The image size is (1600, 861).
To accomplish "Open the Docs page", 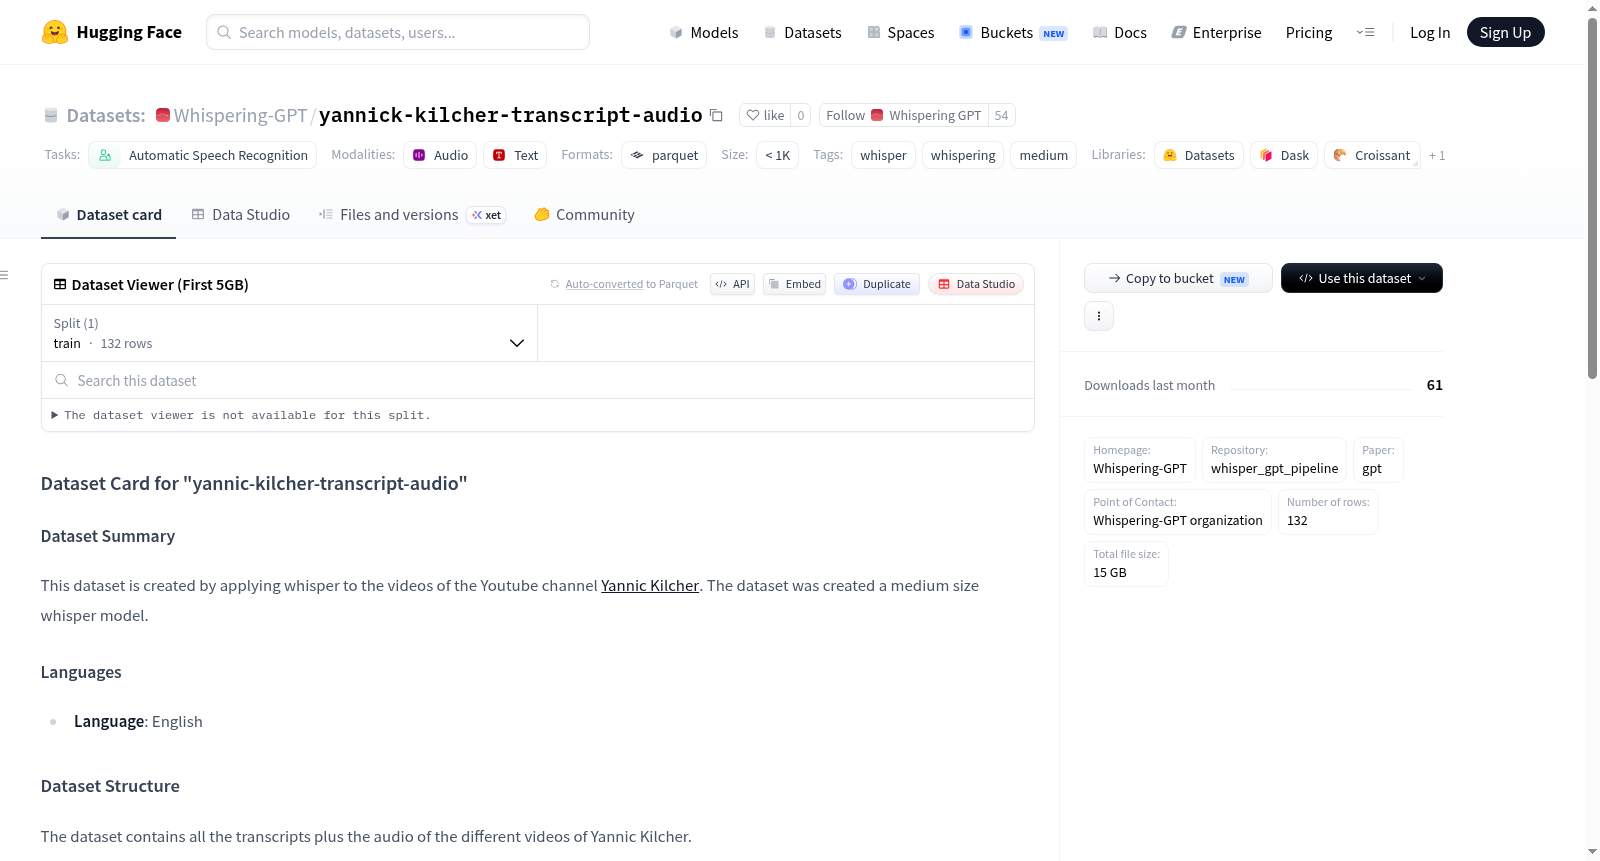I will 1119,32.
